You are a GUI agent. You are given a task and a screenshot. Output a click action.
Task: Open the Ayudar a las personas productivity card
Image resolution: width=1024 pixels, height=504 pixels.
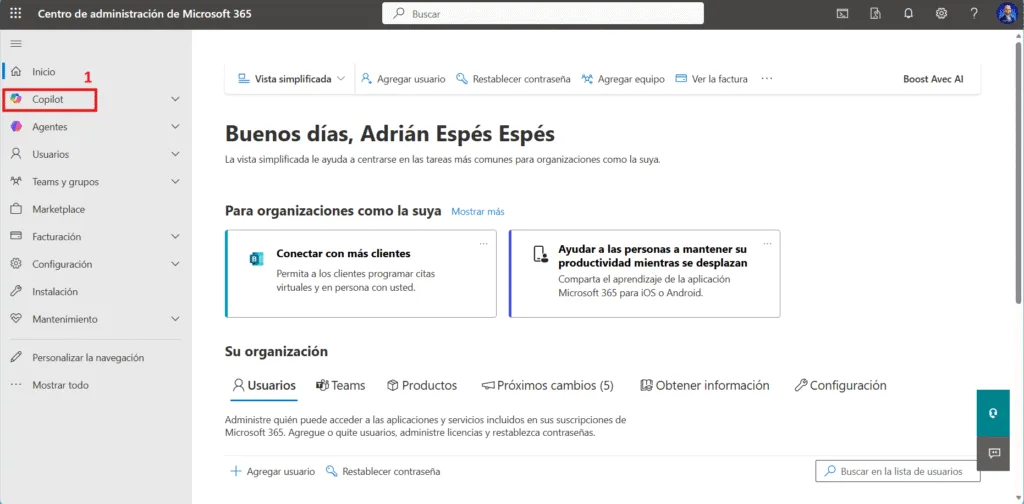point(645,274)
